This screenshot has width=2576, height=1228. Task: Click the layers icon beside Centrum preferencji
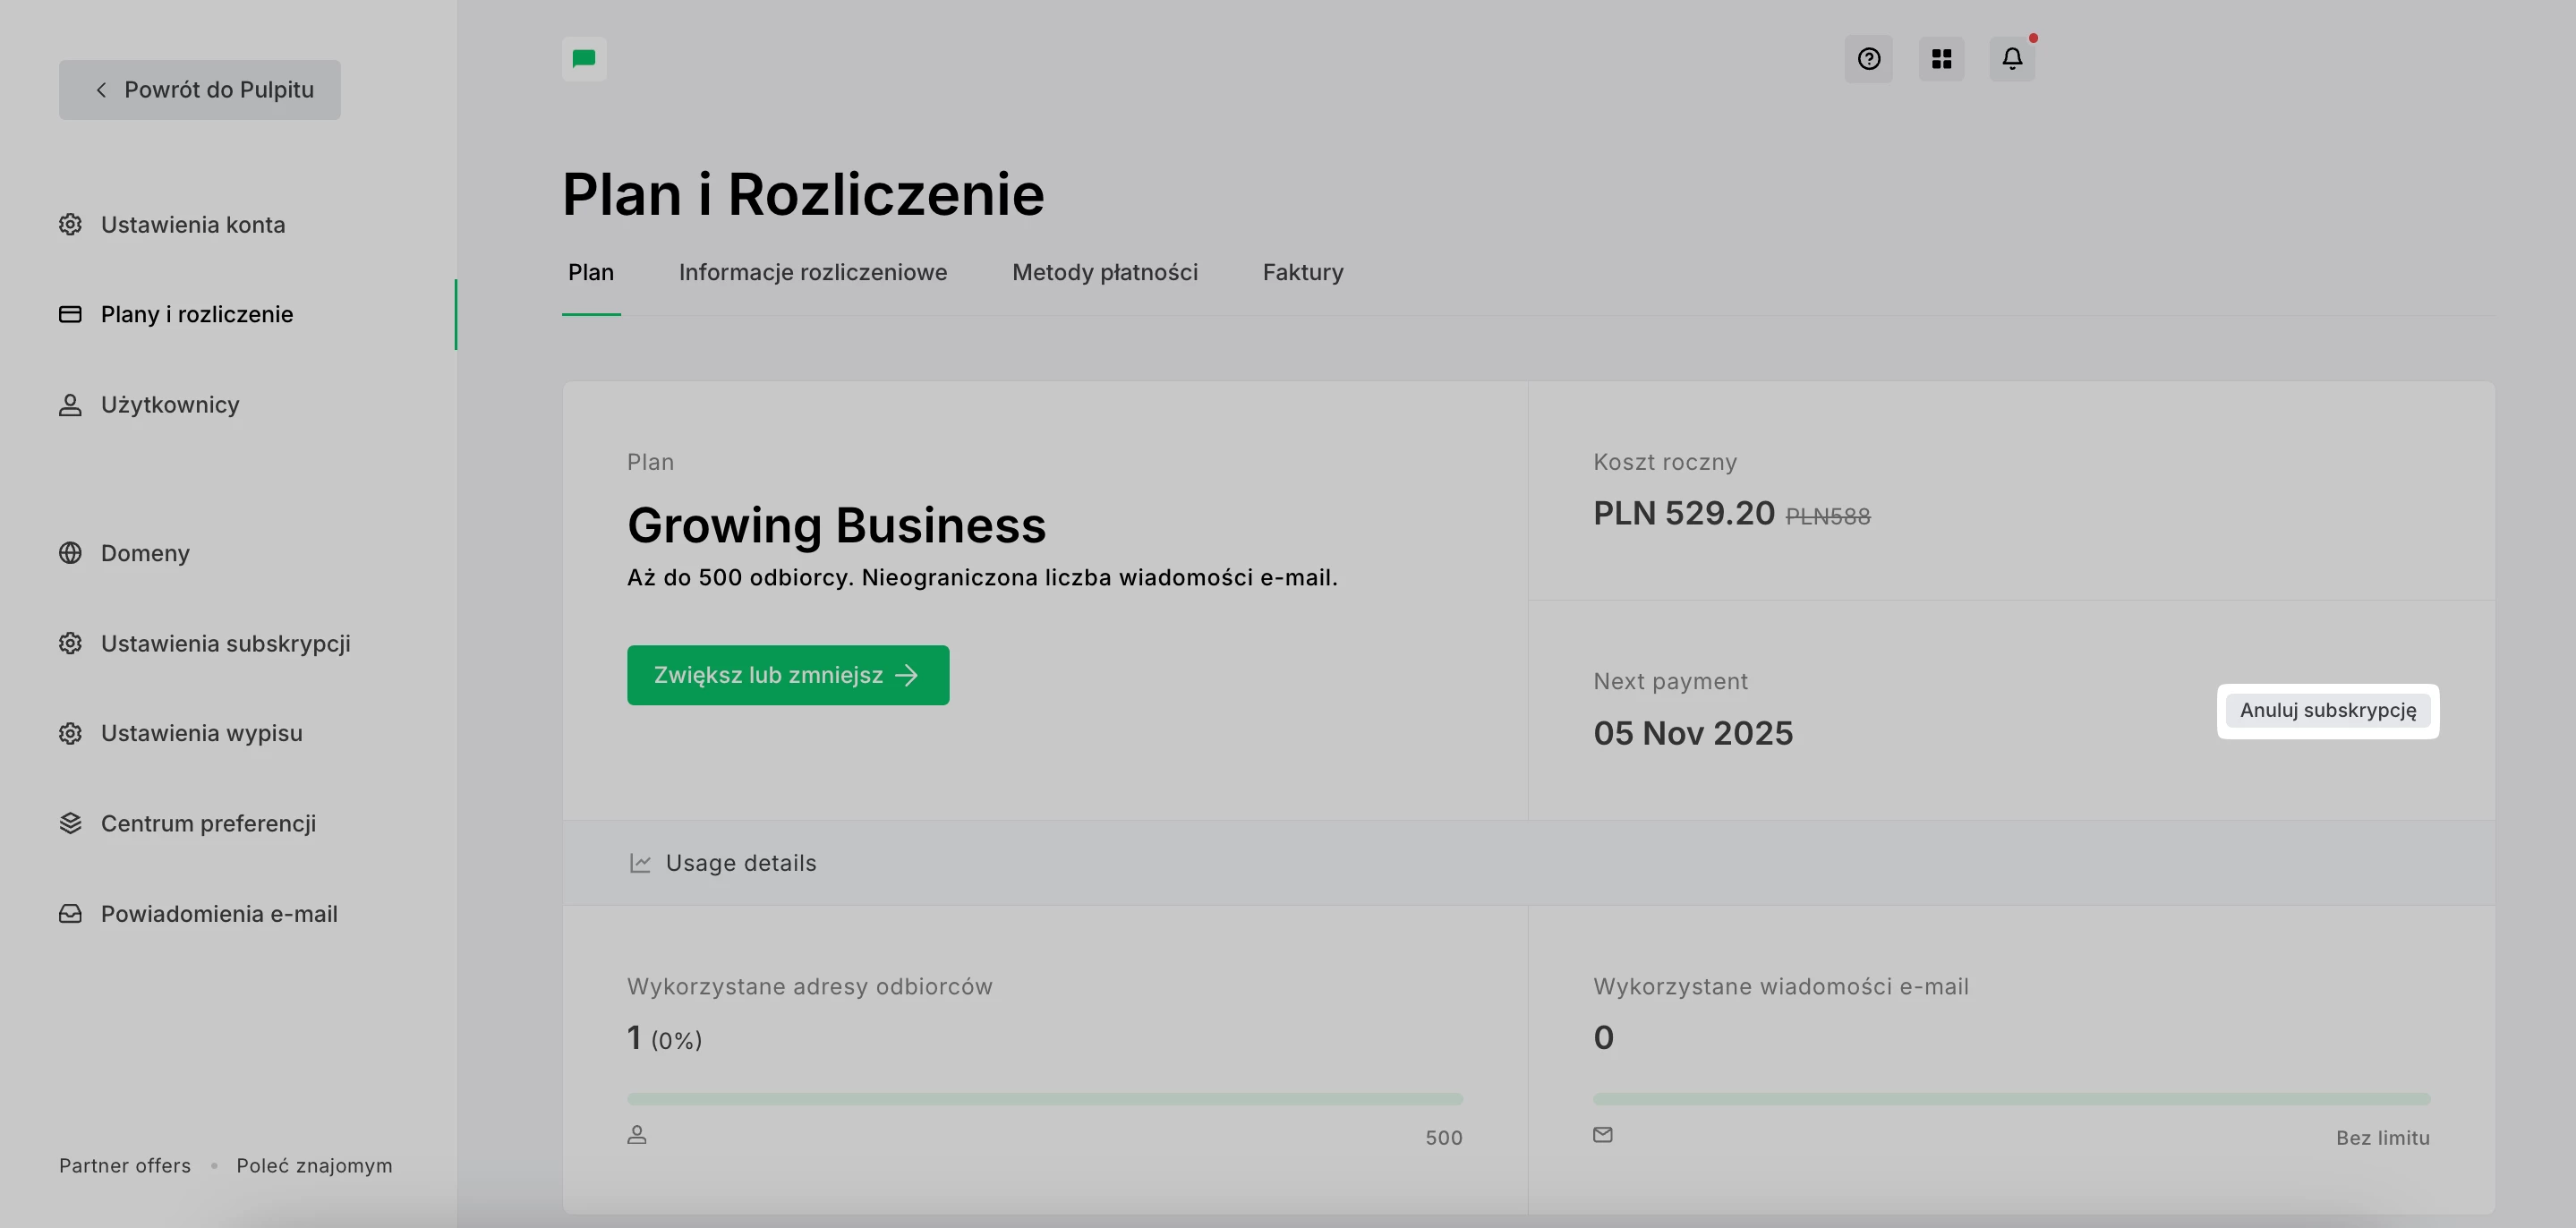click(70, 823)
